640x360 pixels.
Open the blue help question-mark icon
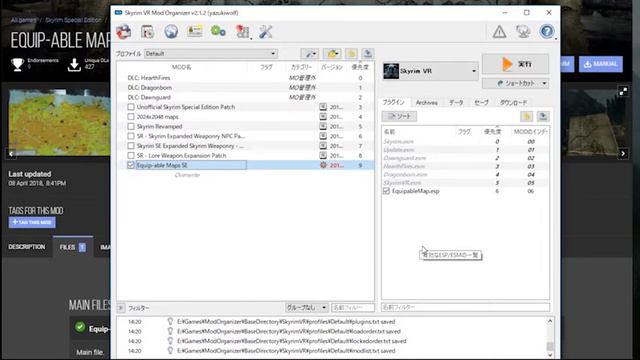(x=547, y=31)
